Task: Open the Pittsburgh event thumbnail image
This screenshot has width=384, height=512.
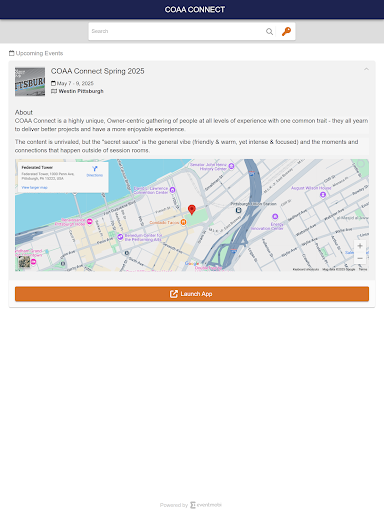Action: 30,82
